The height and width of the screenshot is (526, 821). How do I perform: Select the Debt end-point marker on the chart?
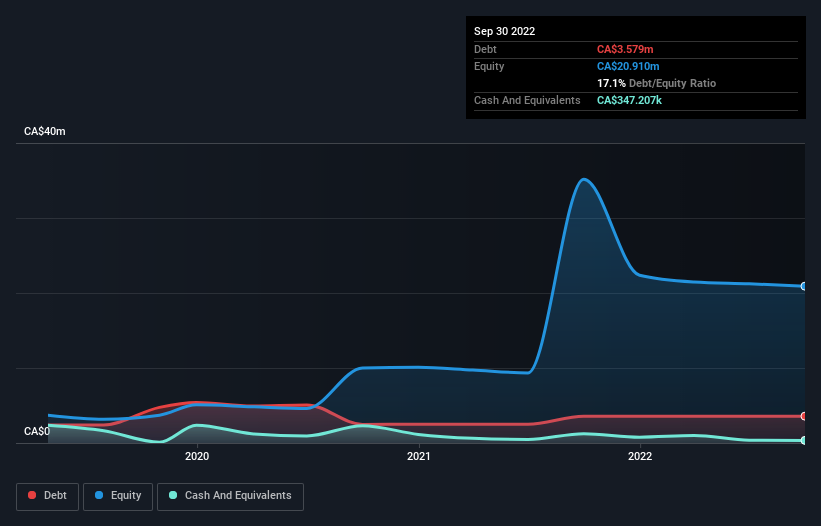point(804,416)
